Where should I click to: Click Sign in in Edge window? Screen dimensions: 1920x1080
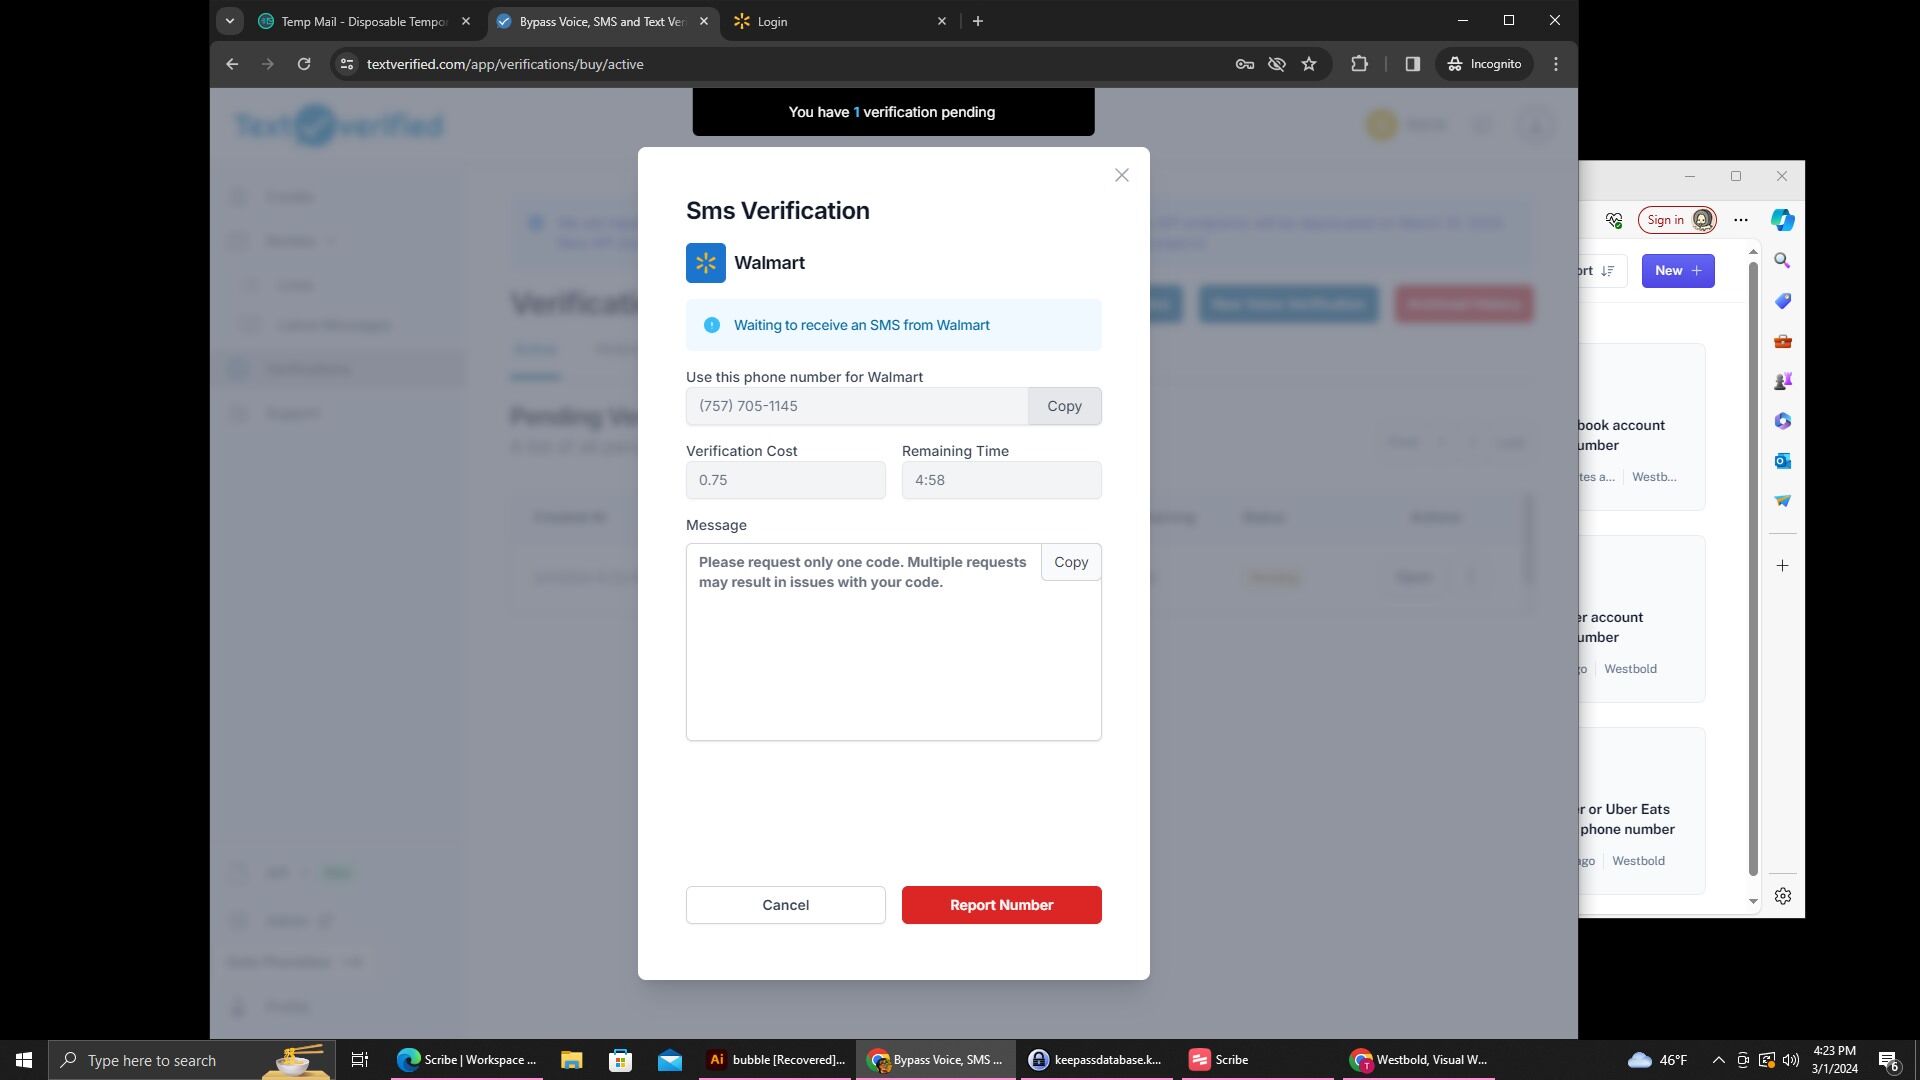pyautogui.click(x=1677, y=220)
